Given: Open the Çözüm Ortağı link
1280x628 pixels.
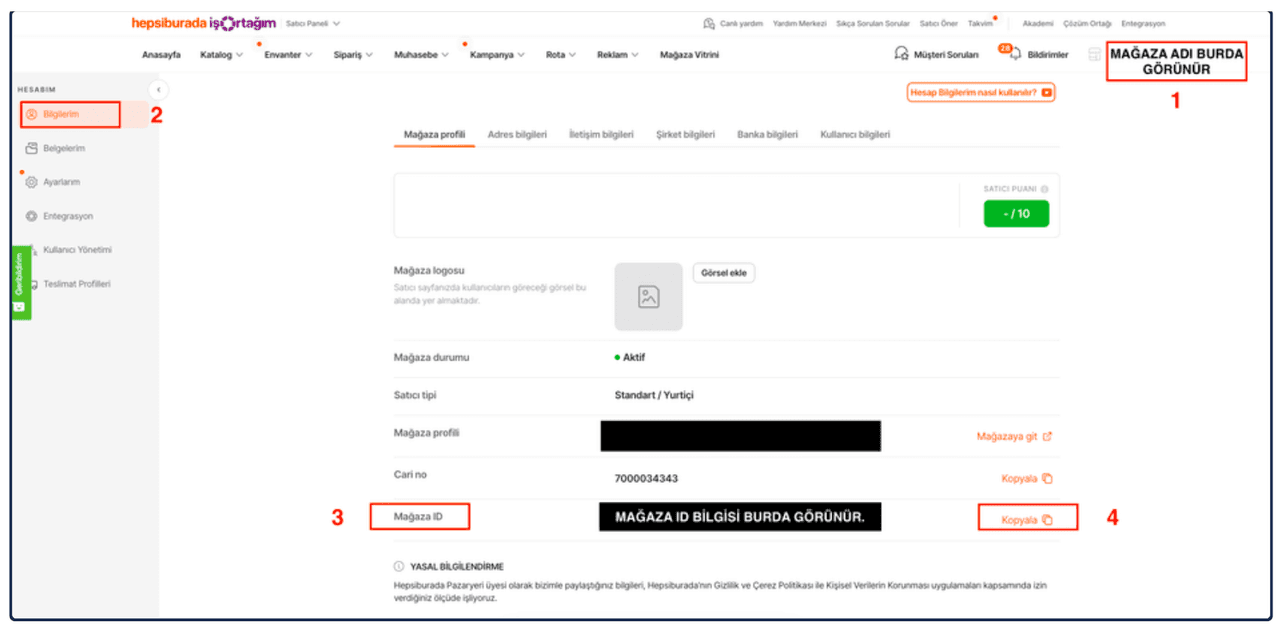Looking at the screenshot, I should [1087, 24].
